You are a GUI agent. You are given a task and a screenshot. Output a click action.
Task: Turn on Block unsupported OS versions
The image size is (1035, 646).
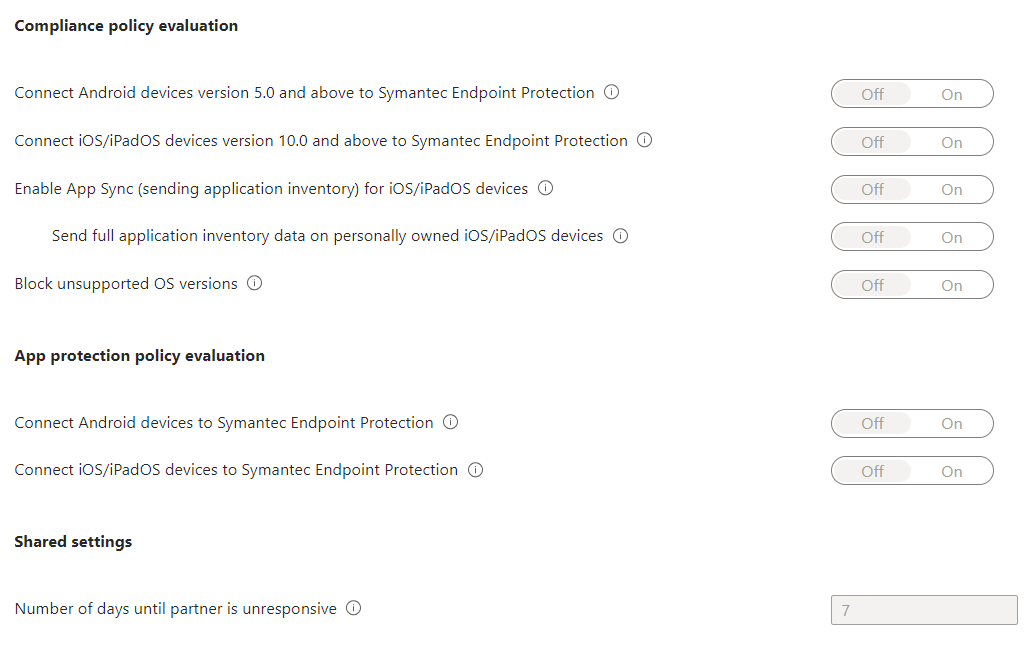pyautogui.click(x=951, y=284)
